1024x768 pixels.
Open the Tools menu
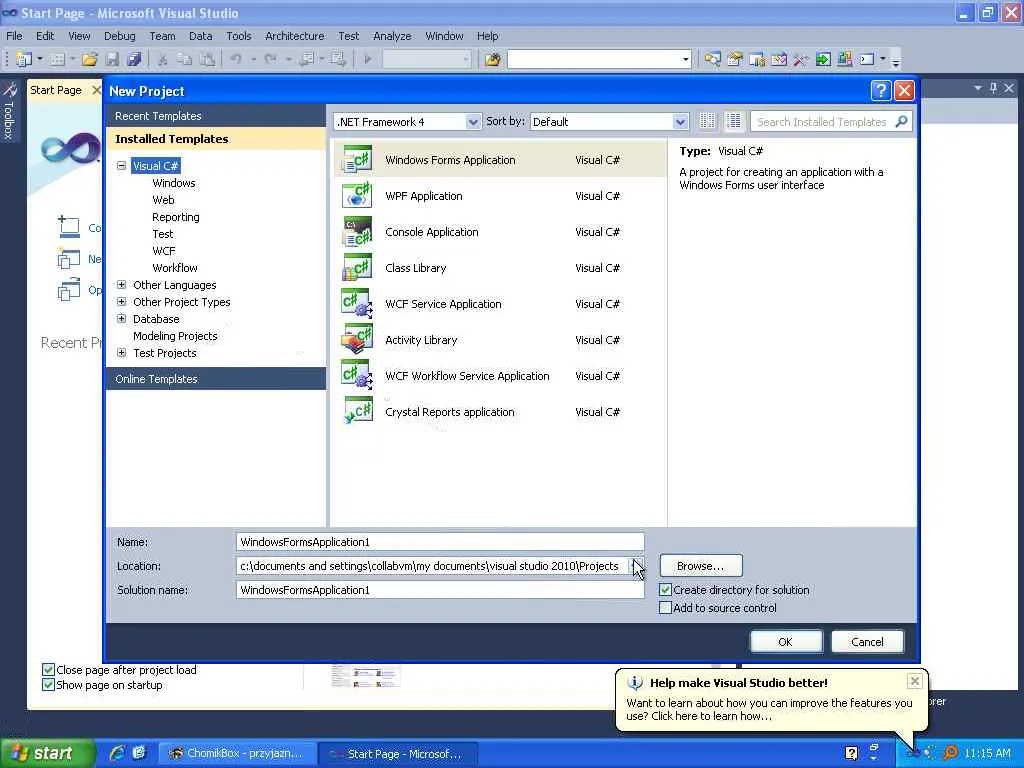coord(238,36)
